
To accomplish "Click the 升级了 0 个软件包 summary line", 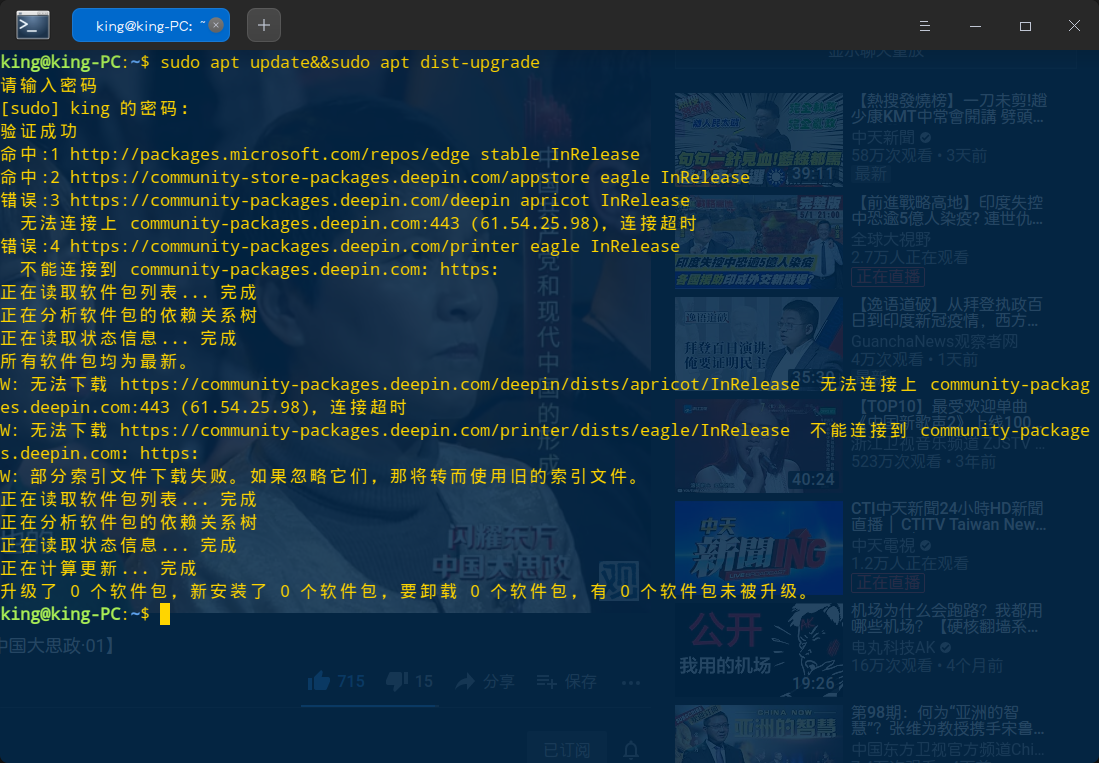I will coord(406,591).
